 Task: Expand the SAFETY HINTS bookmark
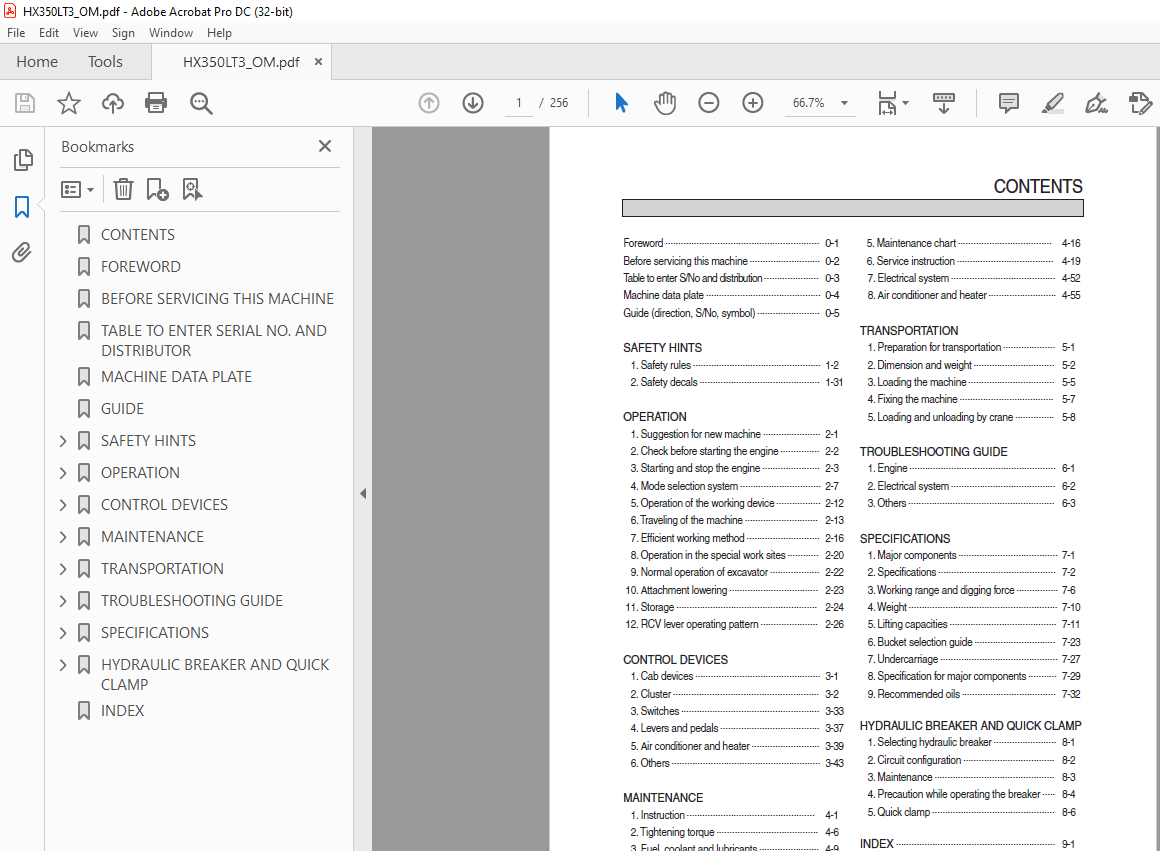tap(63, 441)
